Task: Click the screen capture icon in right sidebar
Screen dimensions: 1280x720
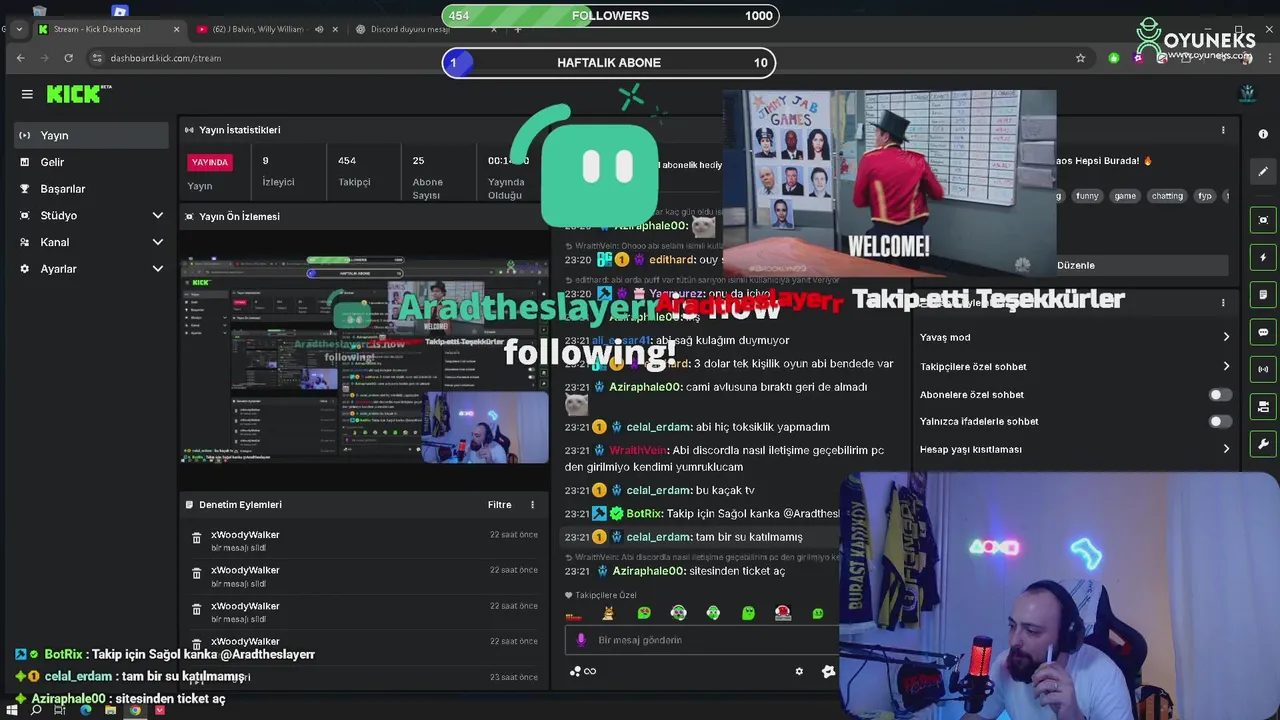Action: pos(1263,220)
